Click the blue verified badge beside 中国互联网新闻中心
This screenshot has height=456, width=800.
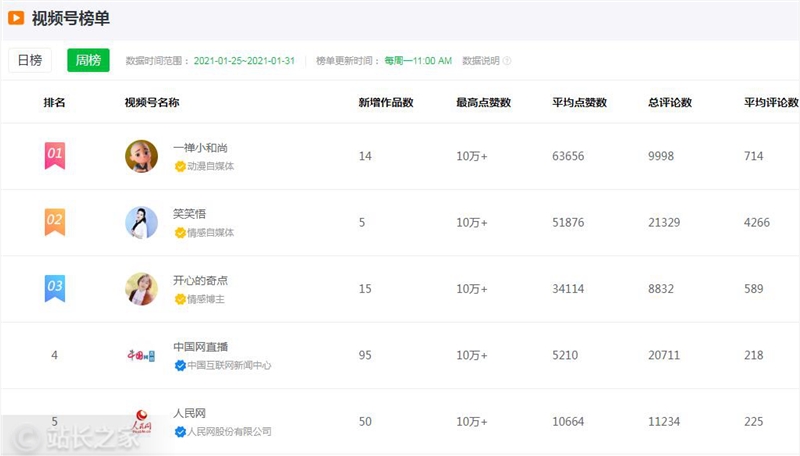[180, 366]
